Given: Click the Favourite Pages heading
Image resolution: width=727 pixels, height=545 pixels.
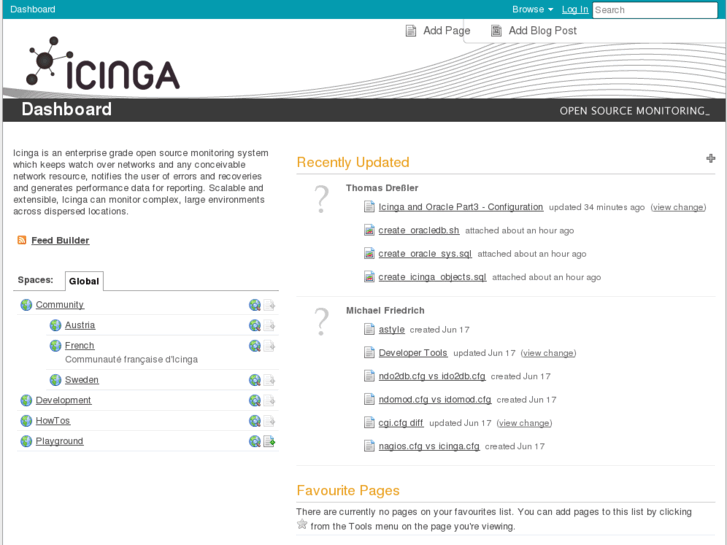Looking at the screenshot, I should [348, 490].
